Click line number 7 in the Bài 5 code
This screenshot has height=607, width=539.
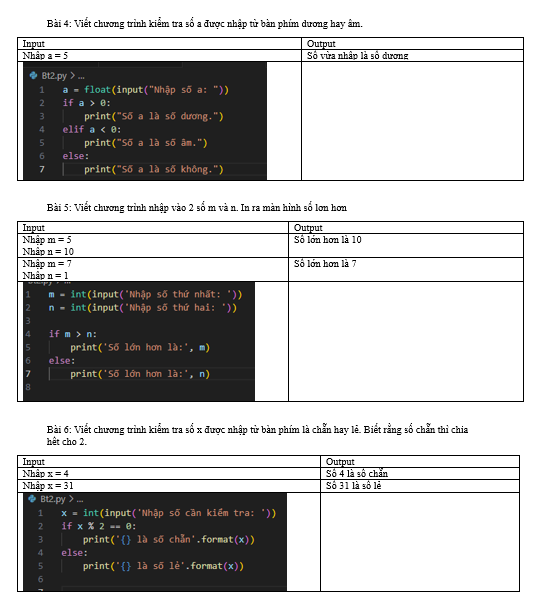(x=28, y=374)
